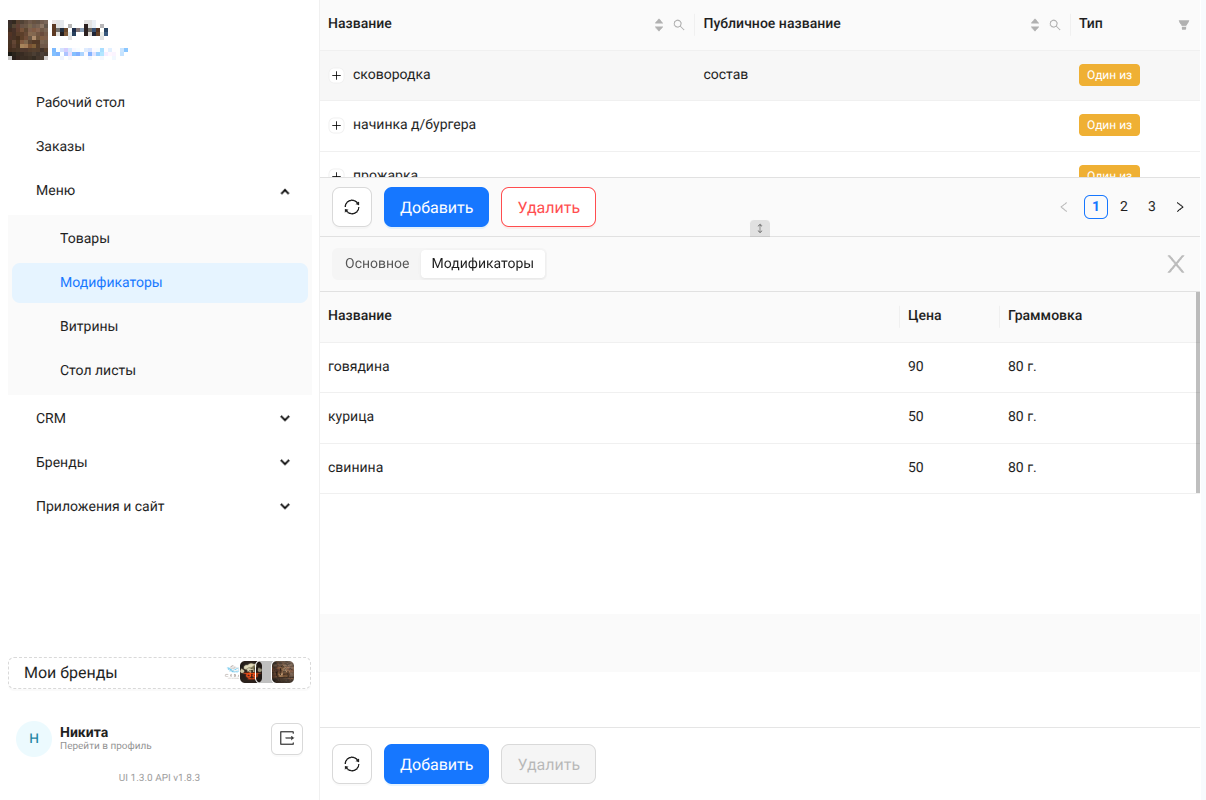1206x800 pixels.
Task: Switch to the Основное tab
Action: pyautogui.click(x=377, y=264)
